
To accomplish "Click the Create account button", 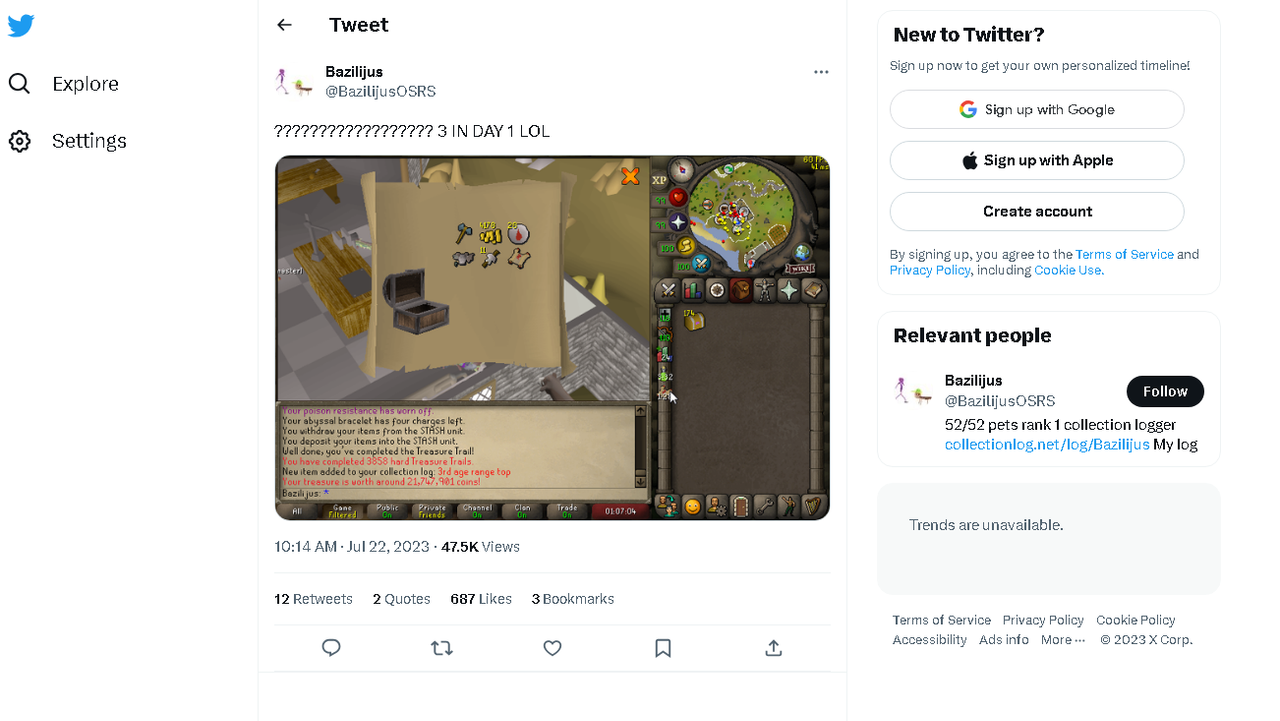I will pos(1037,212).
